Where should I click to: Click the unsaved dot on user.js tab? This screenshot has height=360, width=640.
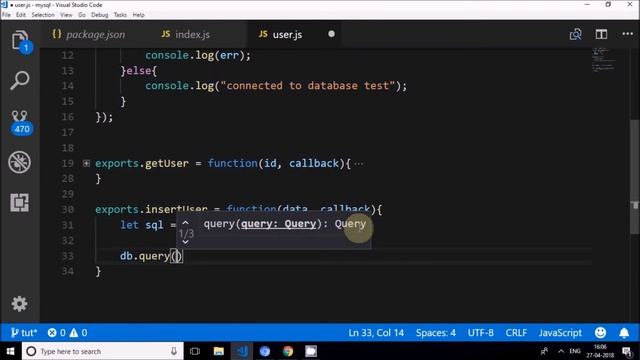click(x=331, y=34)
